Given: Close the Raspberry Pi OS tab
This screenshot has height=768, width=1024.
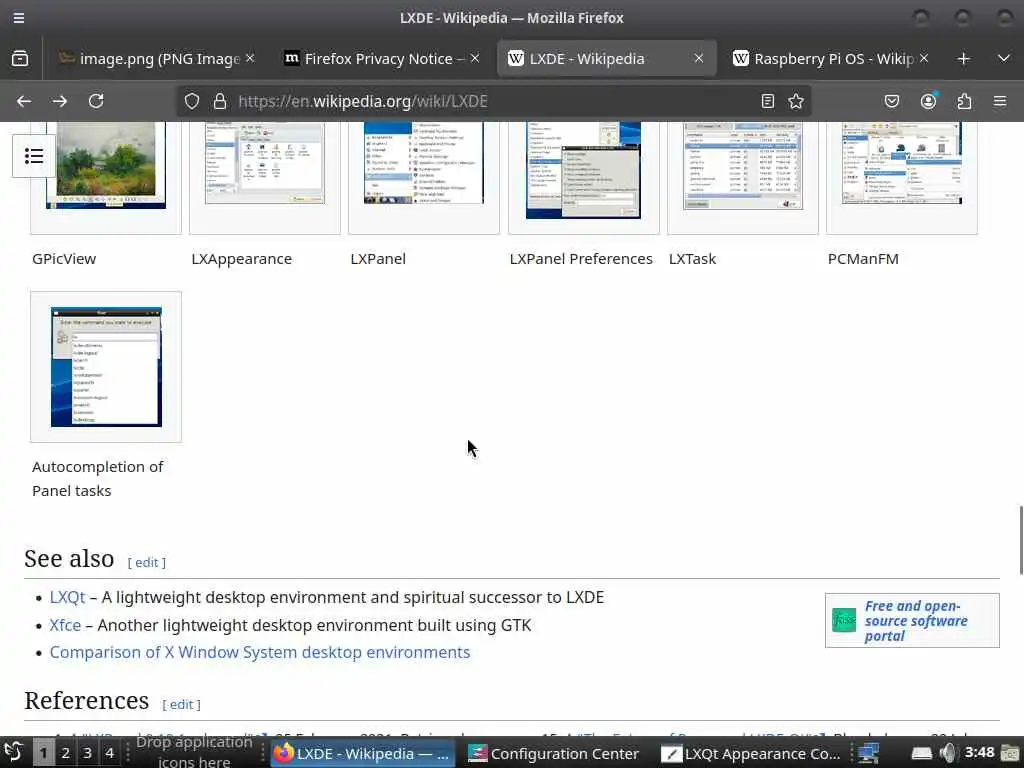Looking at the screenshot, I should click(x=924, y=59).
